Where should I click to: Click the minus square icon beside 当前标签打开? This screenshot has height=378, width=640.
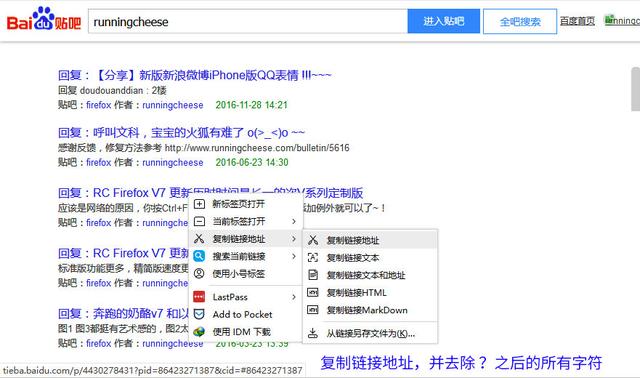[199, 221]
